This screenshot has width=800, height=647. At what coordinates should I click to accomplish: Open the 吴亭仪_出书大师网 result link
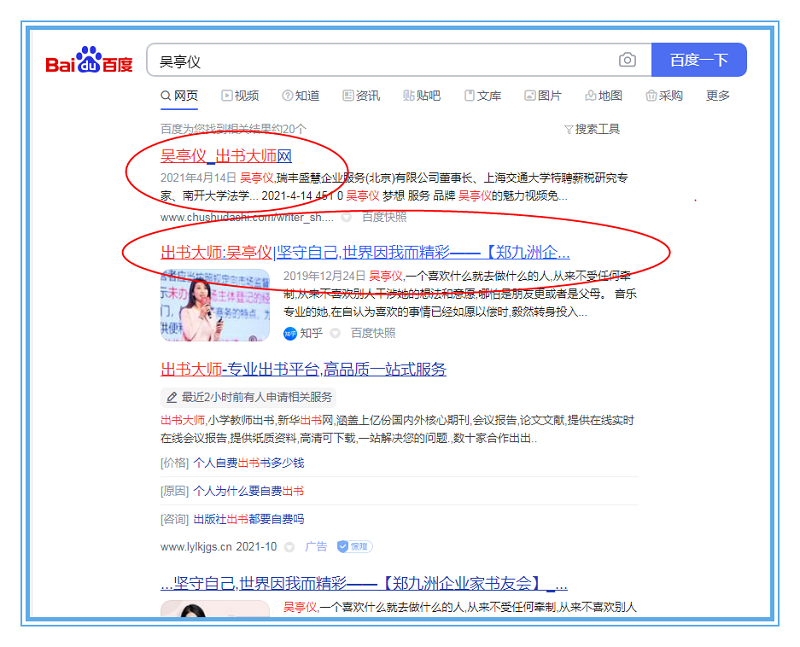226,156
